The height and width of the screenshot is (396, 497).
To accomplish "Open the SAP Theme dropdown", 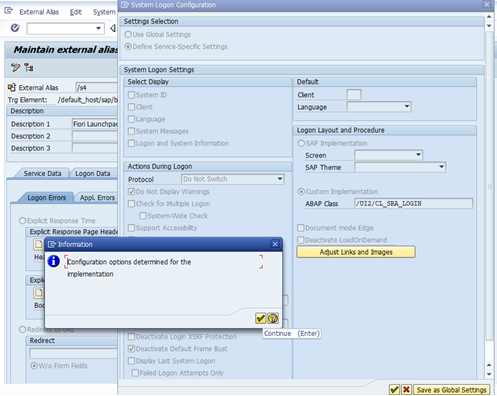I will tap(400, 167).
